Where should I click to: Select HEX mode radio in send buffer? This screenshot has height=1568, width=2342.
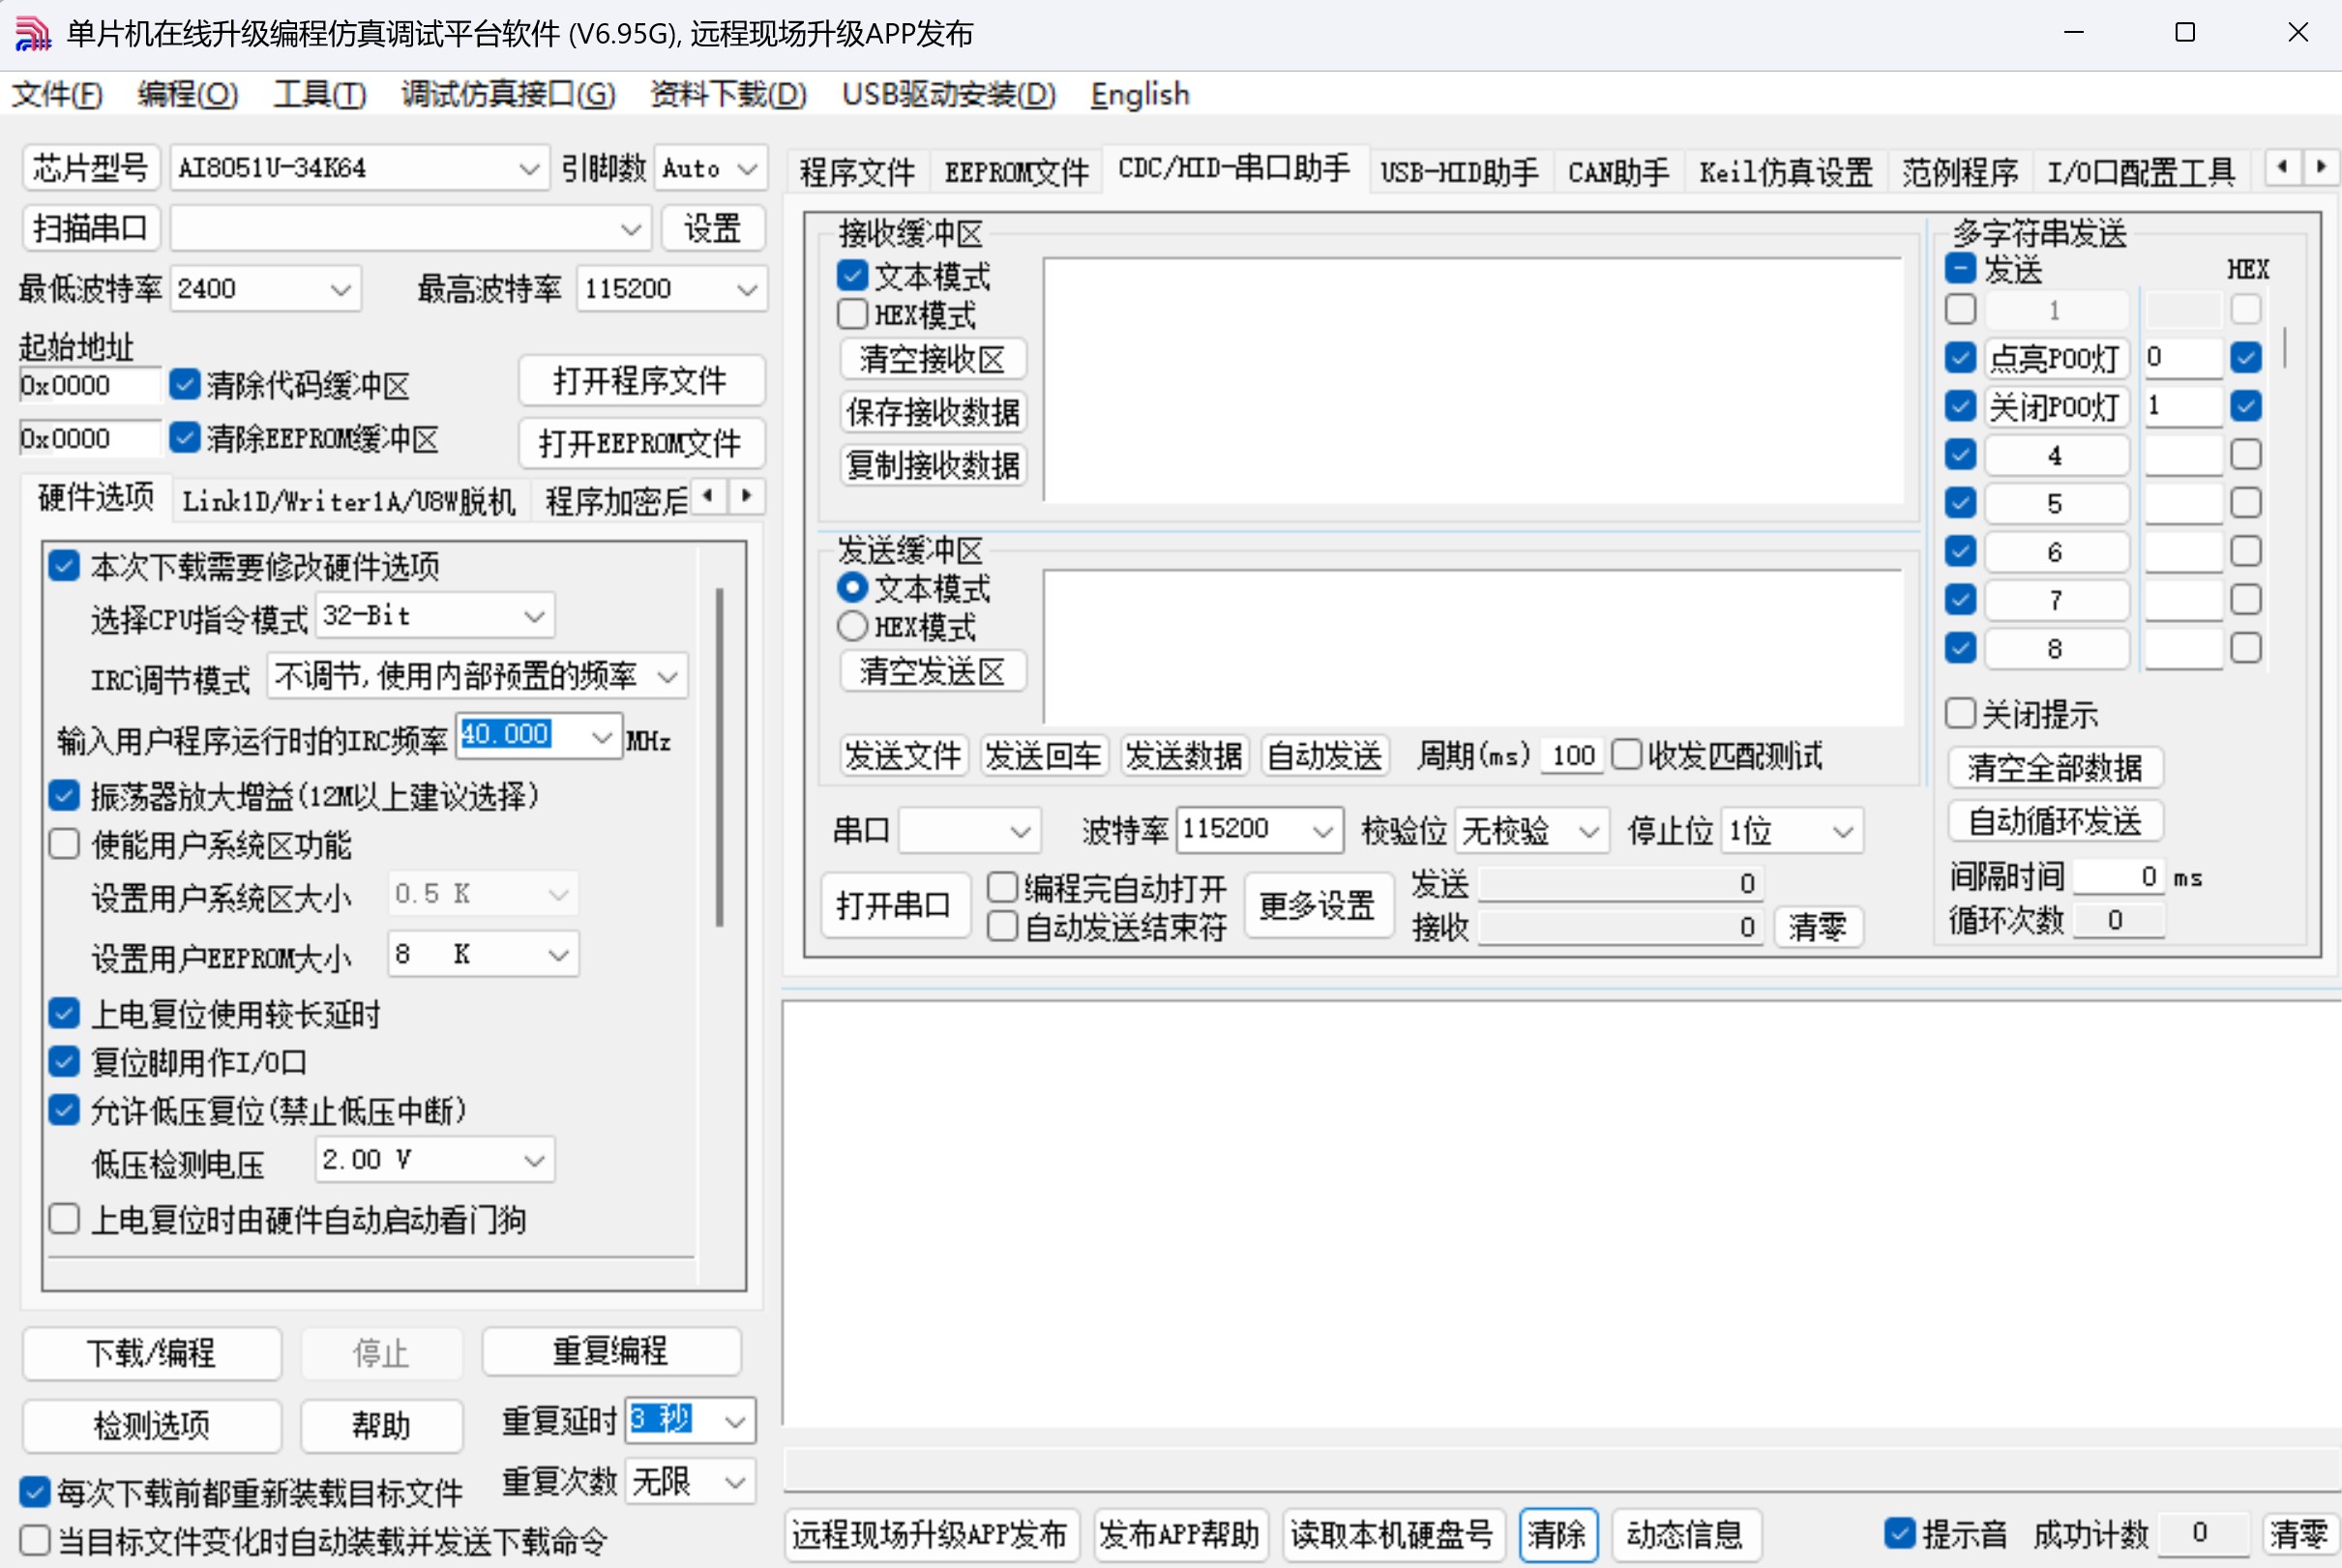click(853, 626)
